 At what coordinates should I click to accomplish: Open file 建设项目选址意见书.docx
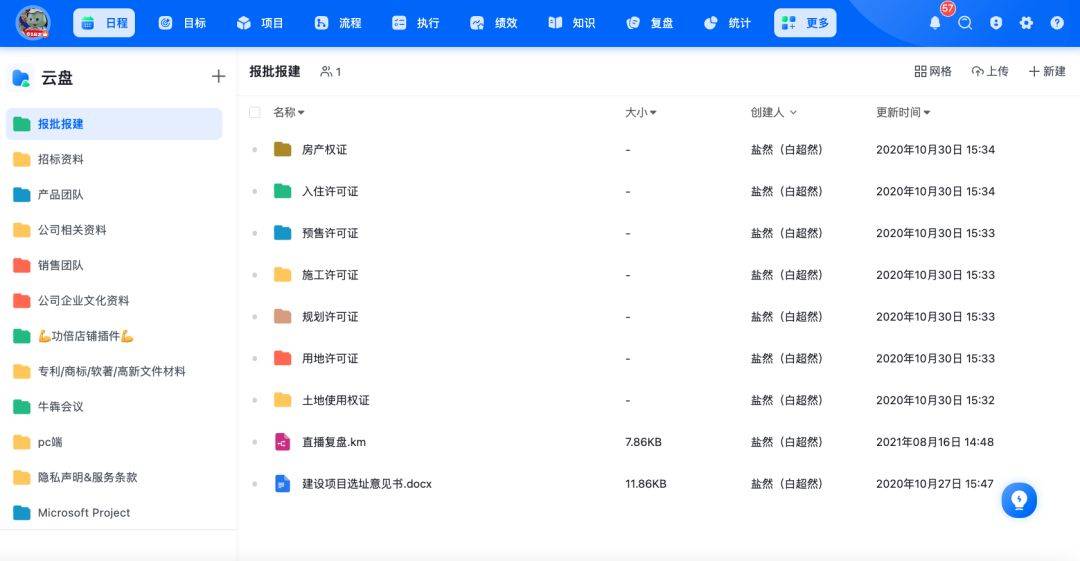[366, 484]
